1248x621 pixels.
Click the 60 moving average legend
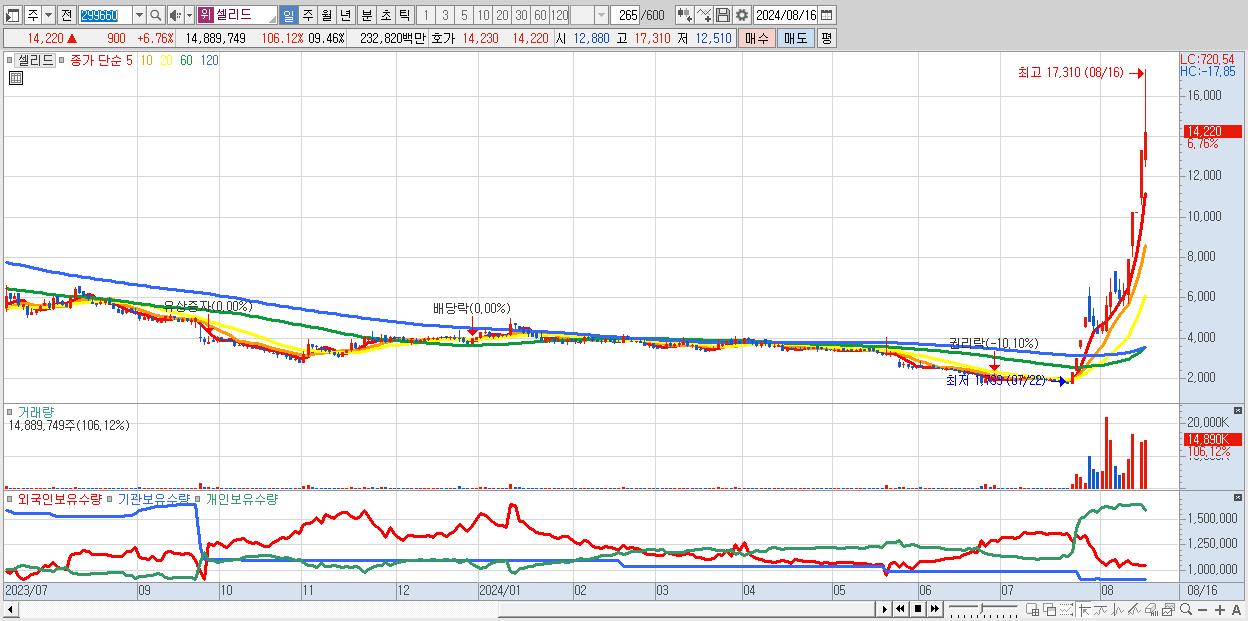coord(186,60)
